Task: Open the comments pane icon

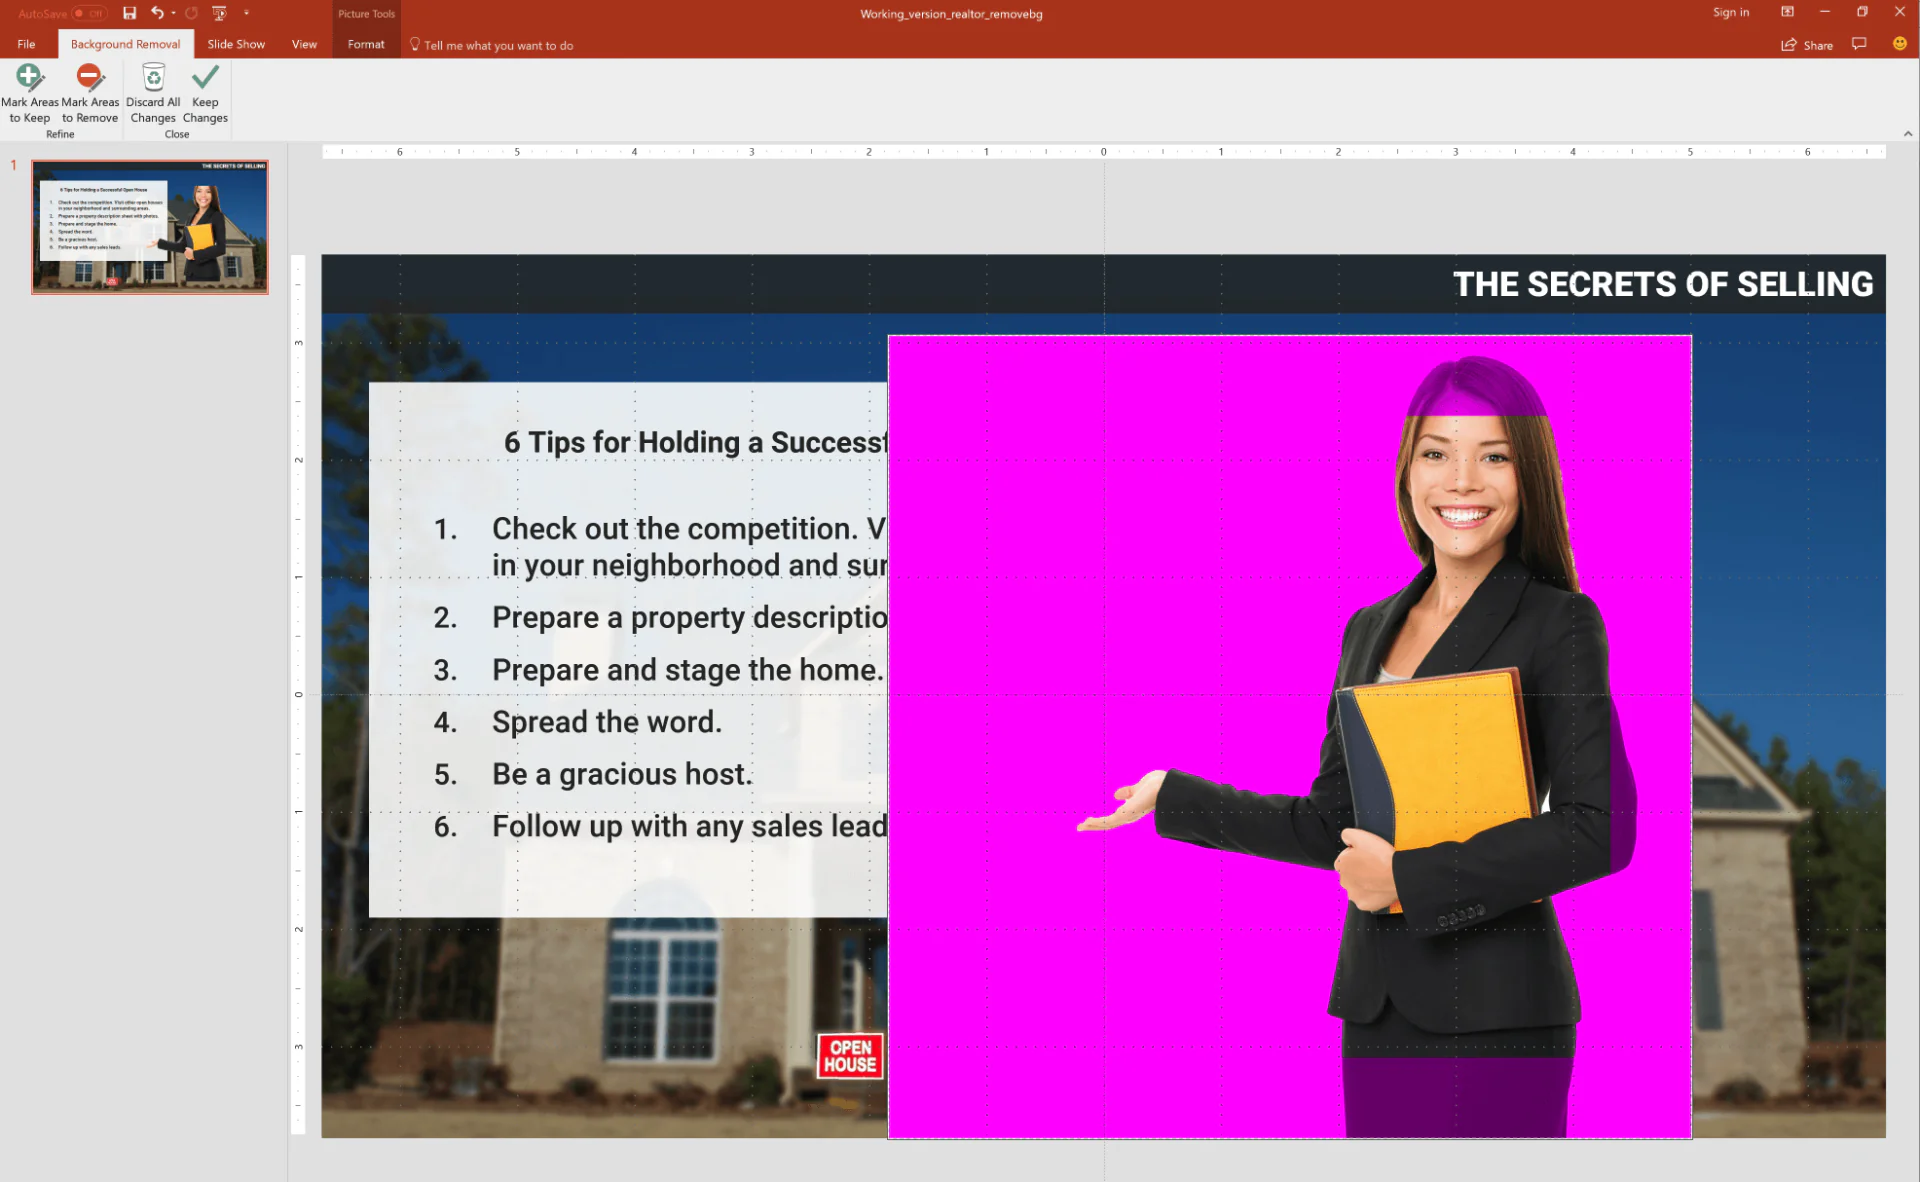Action: pos(1859,44)
